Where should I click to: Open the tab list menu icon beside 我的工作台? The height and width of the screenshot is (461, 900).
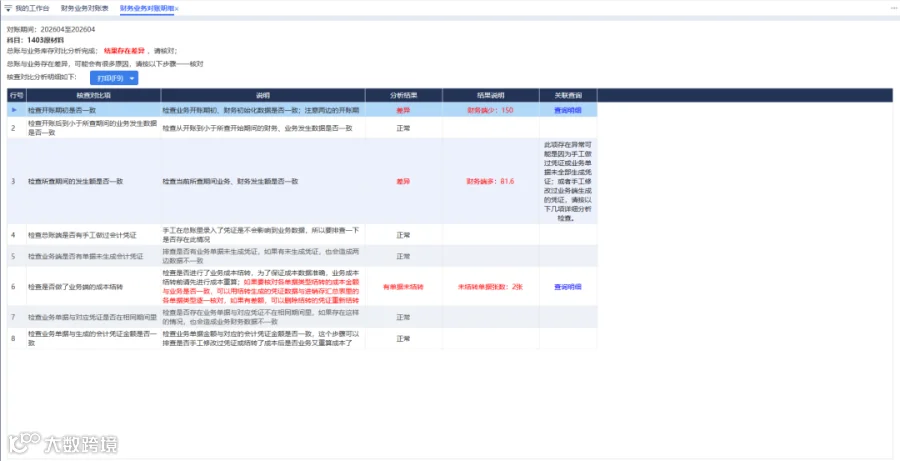point(8,9)
